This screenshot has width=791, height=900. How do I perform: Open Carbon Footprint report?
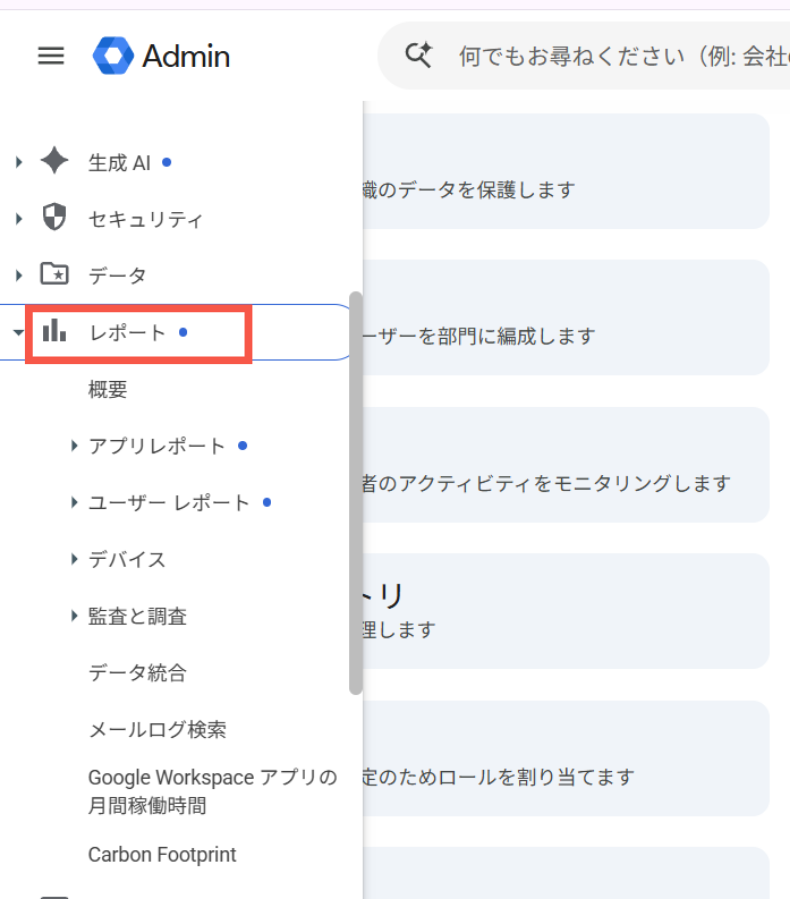[162, 855]
